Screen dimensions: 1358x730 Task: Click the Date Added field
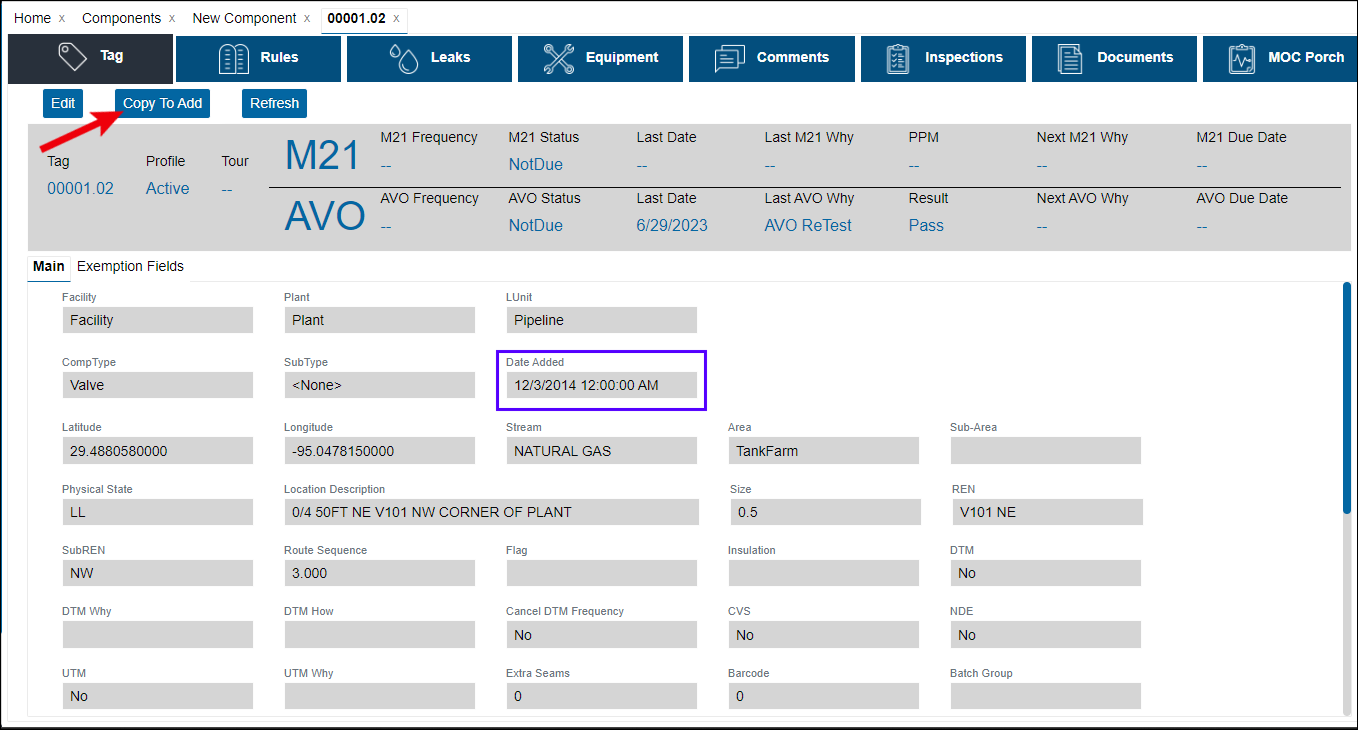coord(601,385)
